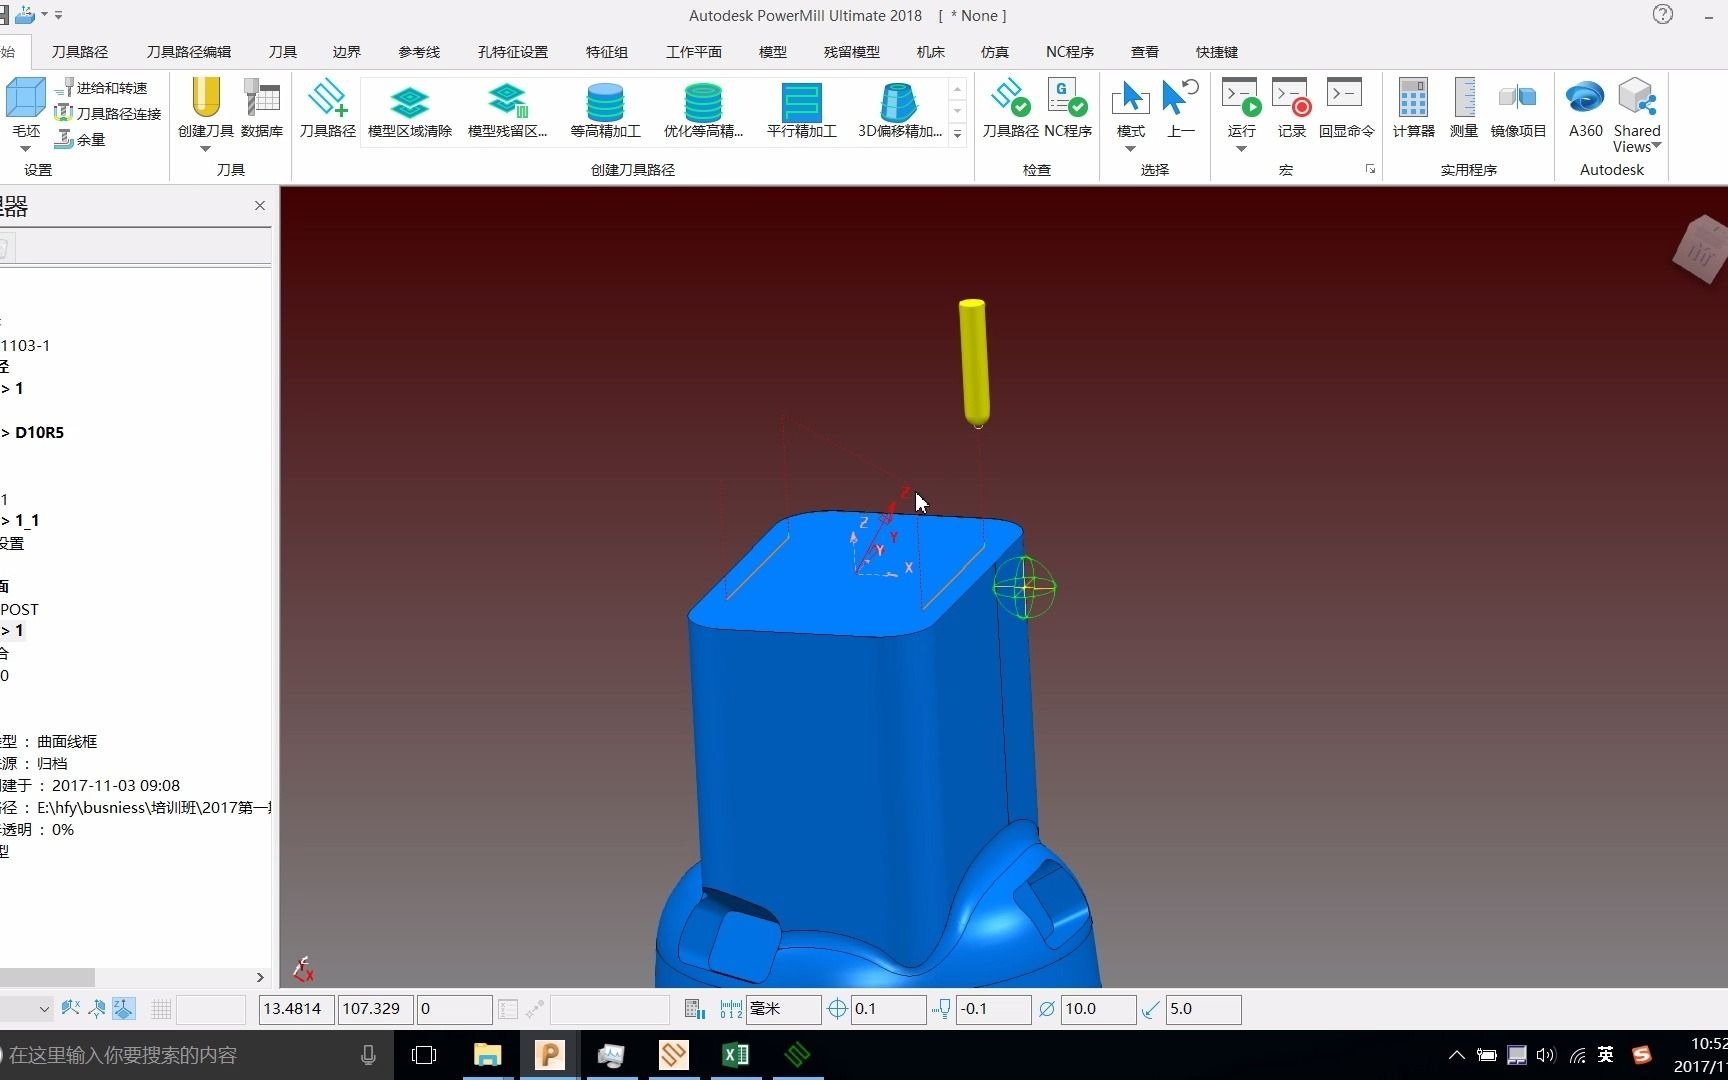The height and width of the screenshot is (1080, 1728).
Task: Click the Help question mark icon
Action: click(x=1663, y=15)
